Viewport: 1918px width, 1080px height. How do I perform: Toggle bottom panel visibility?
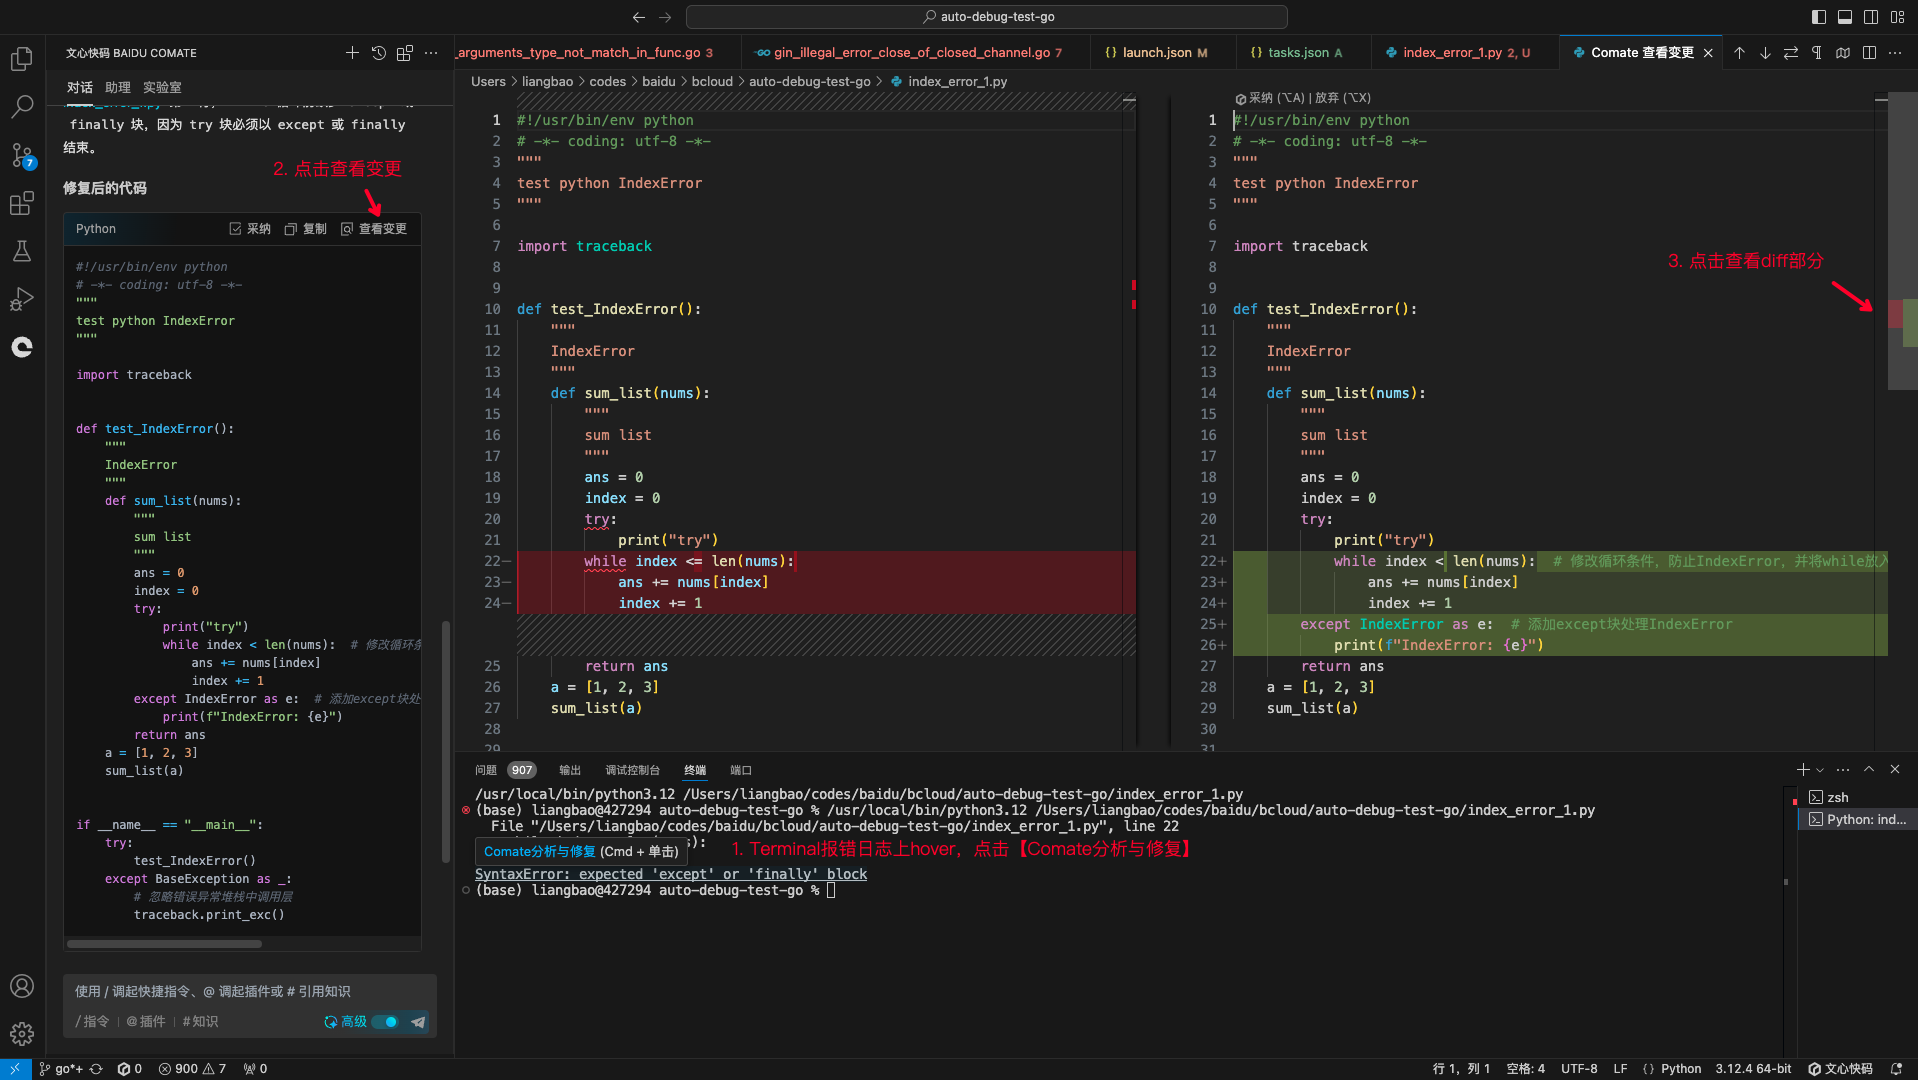1845,17
